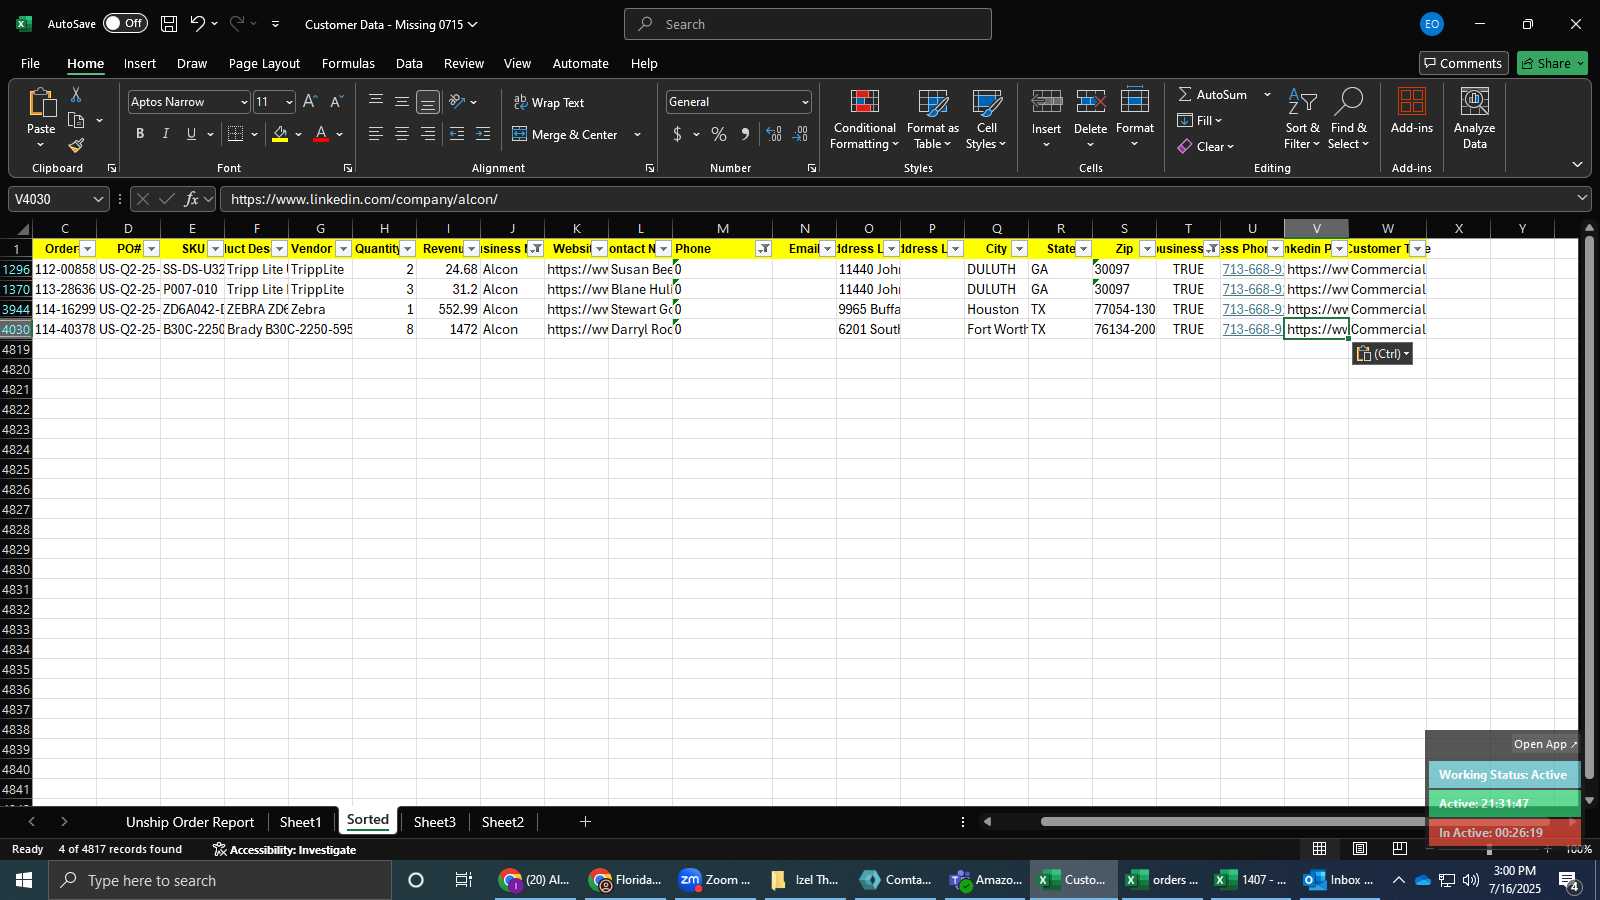This screenshot has height=900, width=1600.
Task: Click Center horizontal alignment icon
Action: [x=402, y=134]
